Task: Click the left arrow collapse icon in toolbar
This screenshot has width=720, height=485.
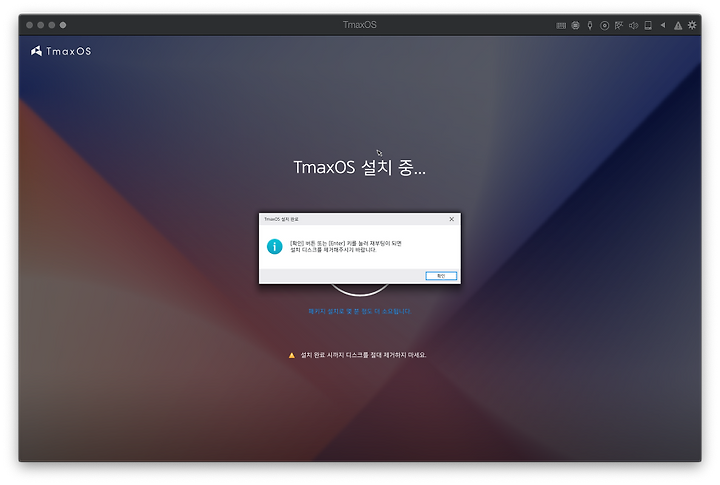Action: (x=663, y=25)
